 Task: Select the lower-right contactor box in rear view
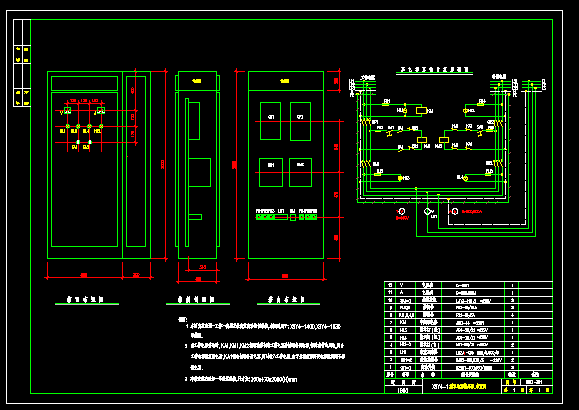point(300,172)
